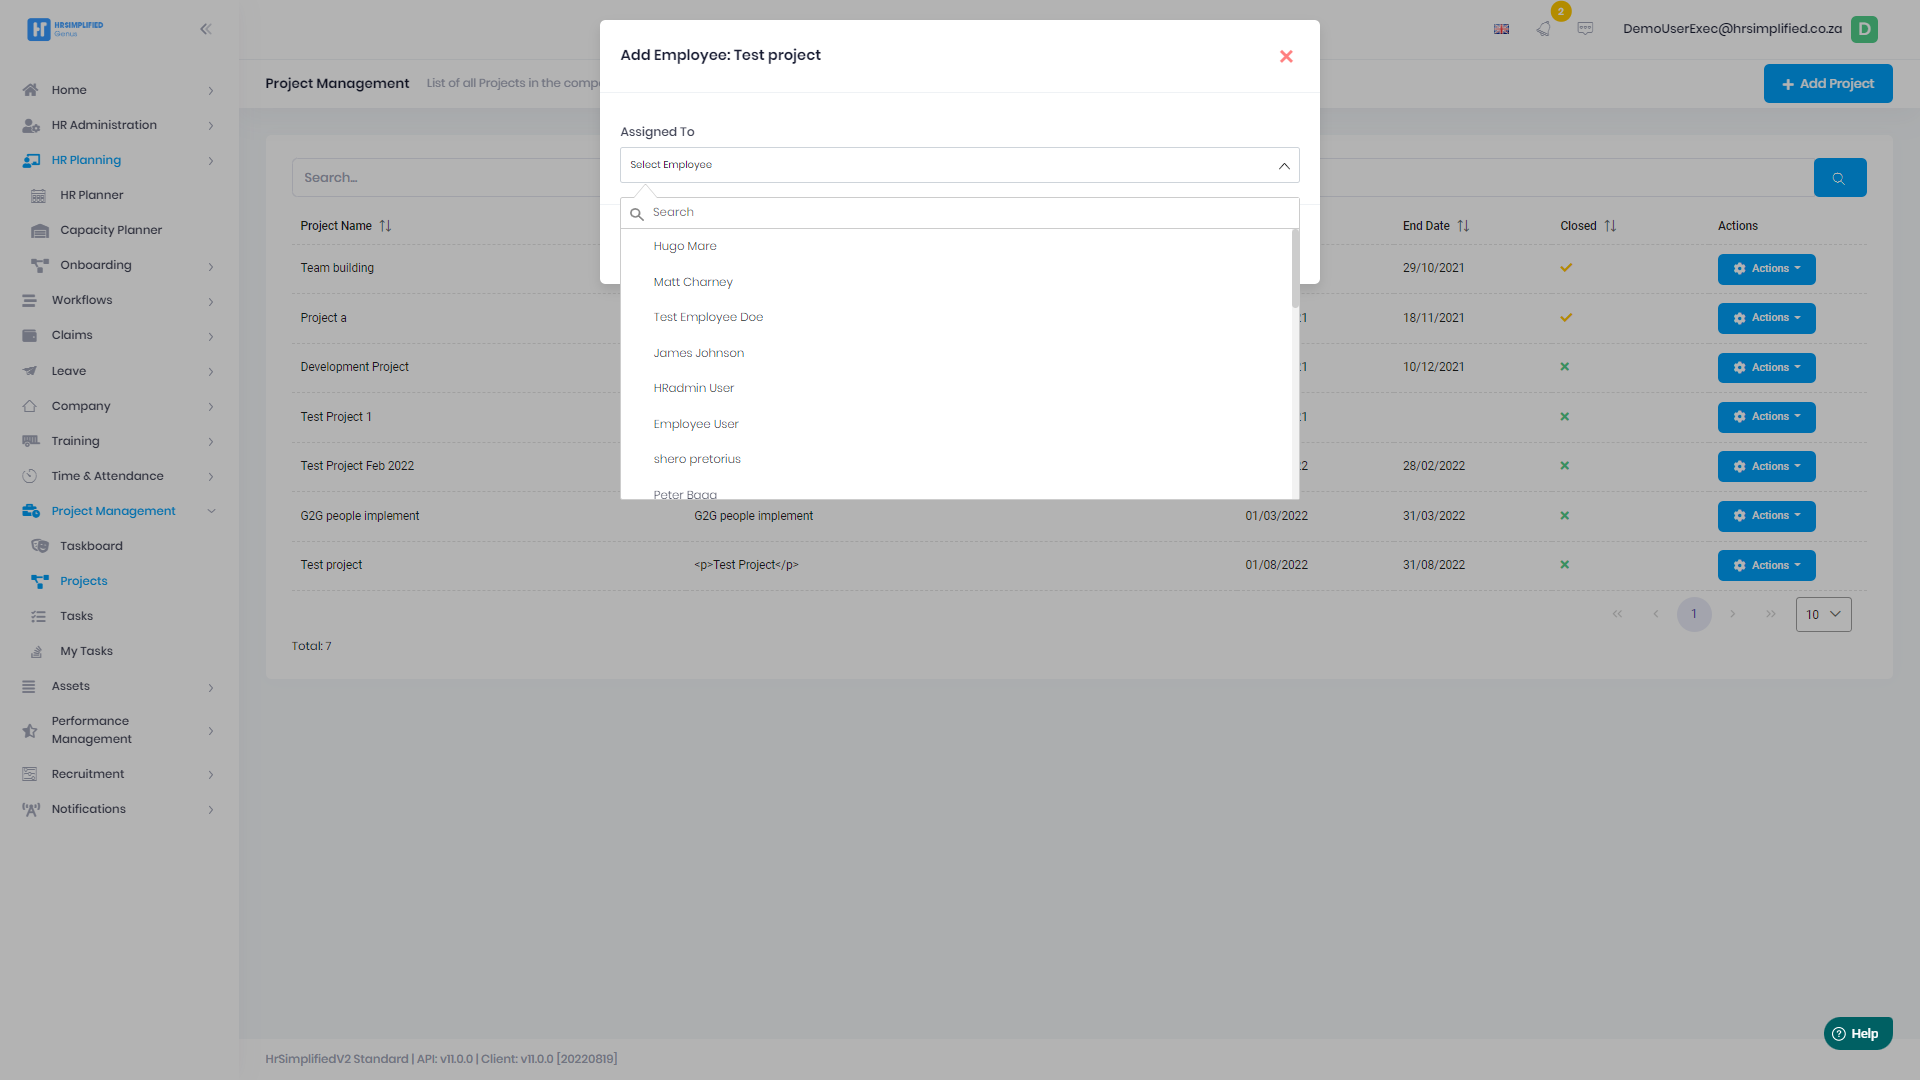Sort by Project Name arrows icon
Screen dimensions: 1920x1080
tap(385, 226)
